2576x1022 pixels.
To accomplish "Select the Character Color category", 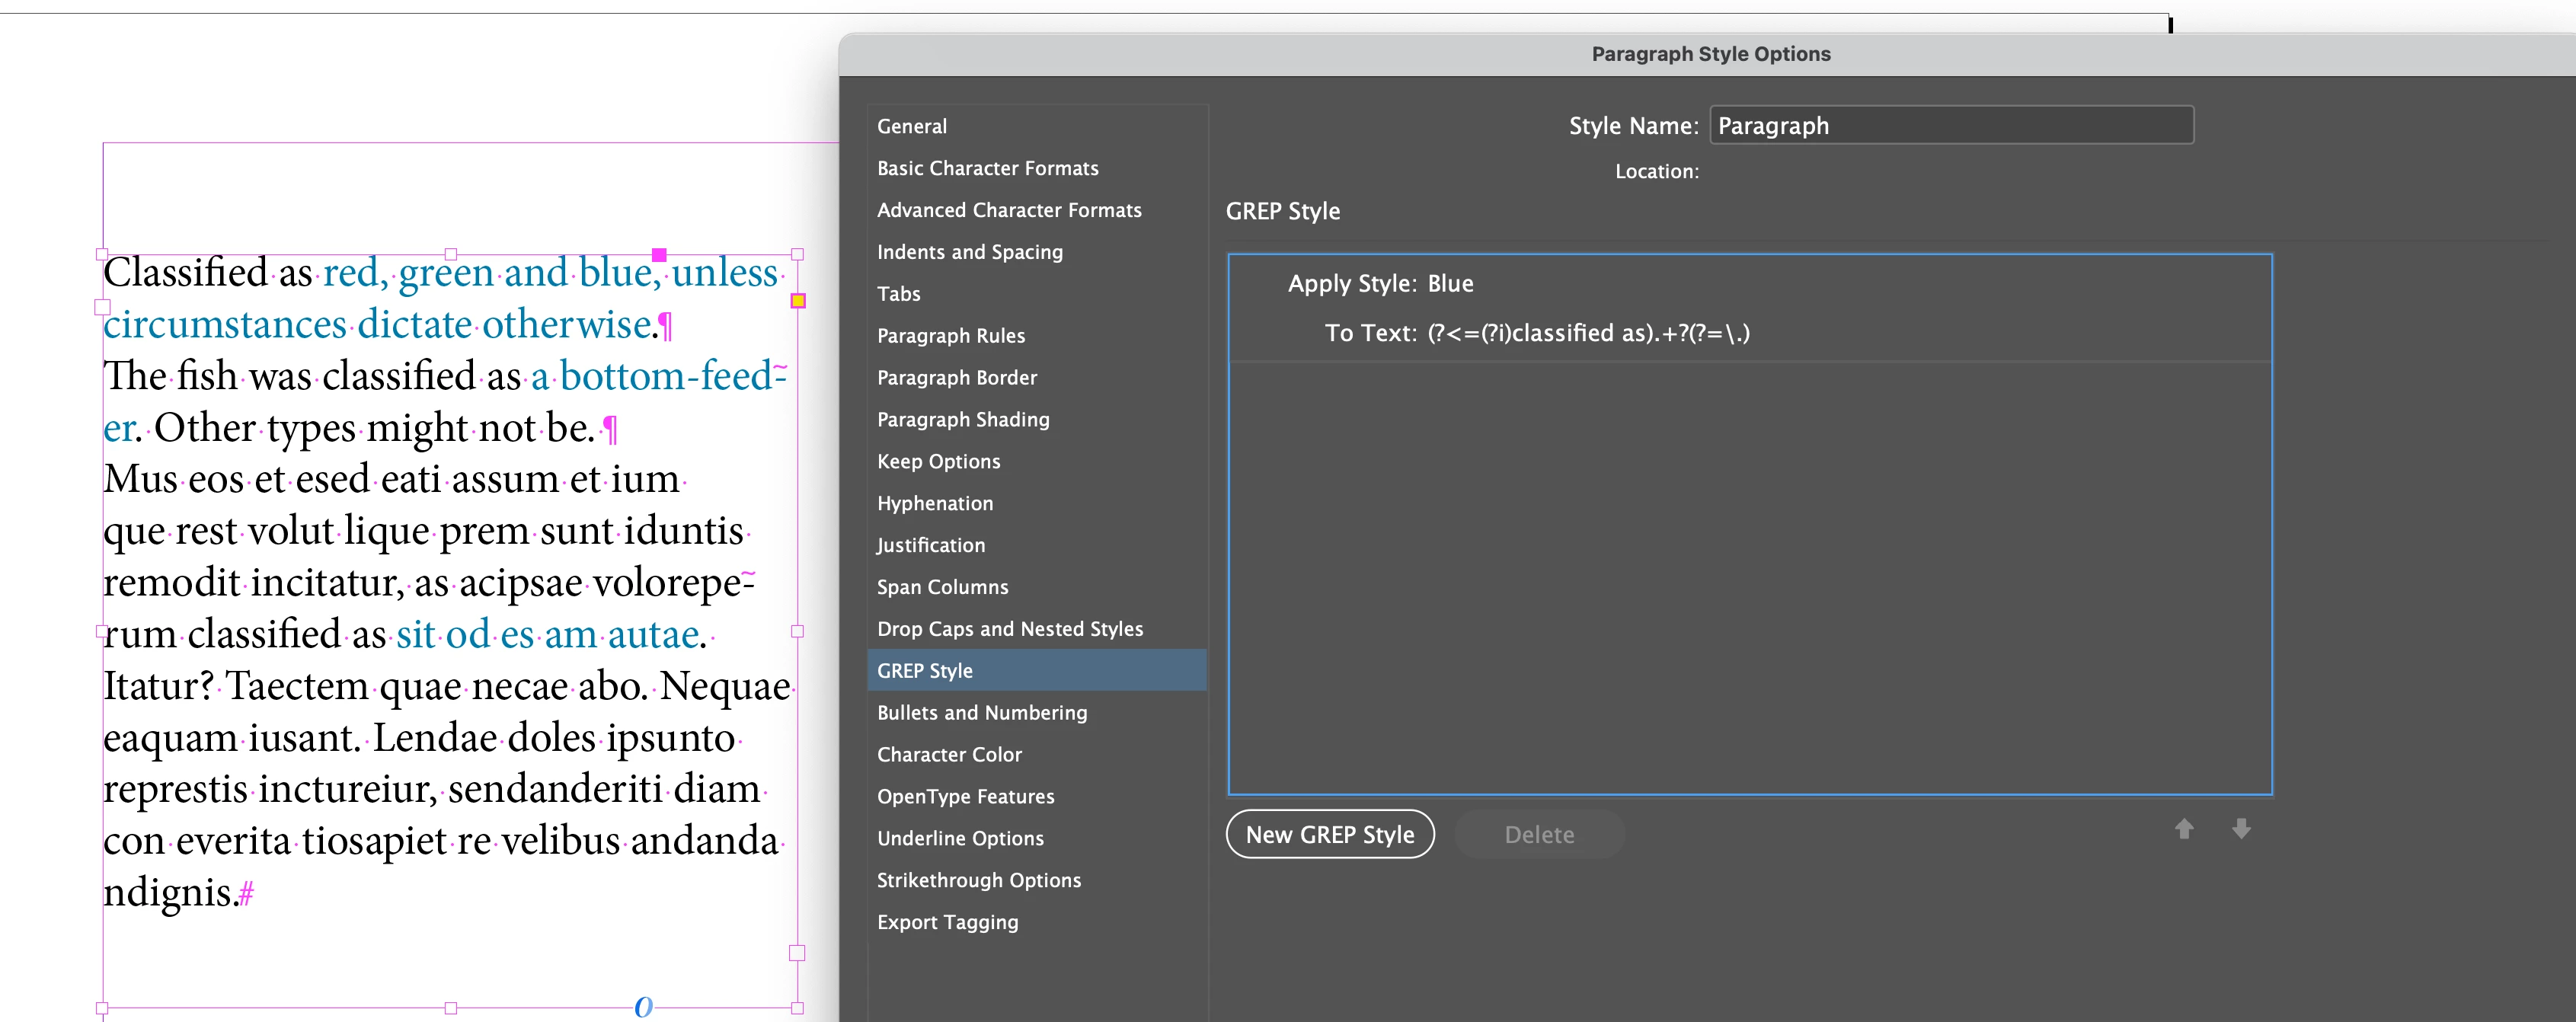I will pos(948,755).
